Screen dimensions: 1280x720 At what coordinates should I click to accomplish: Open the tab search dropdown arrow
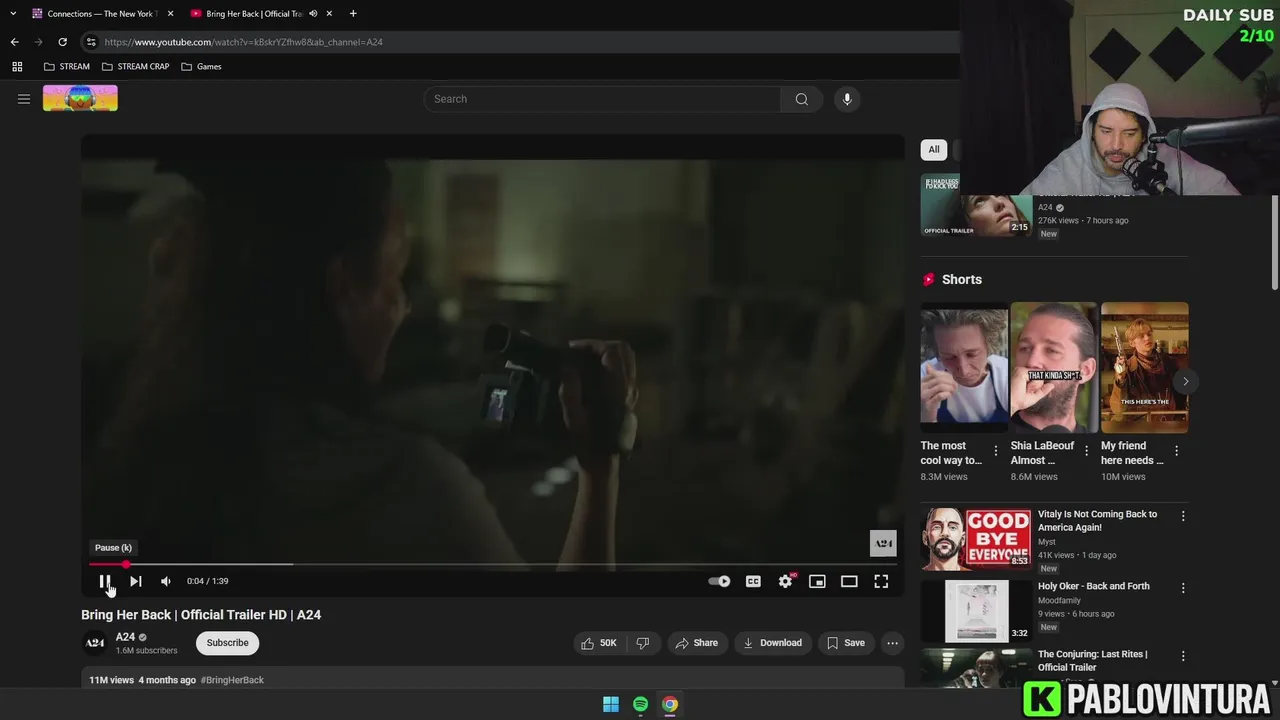(x=13, y=14)
